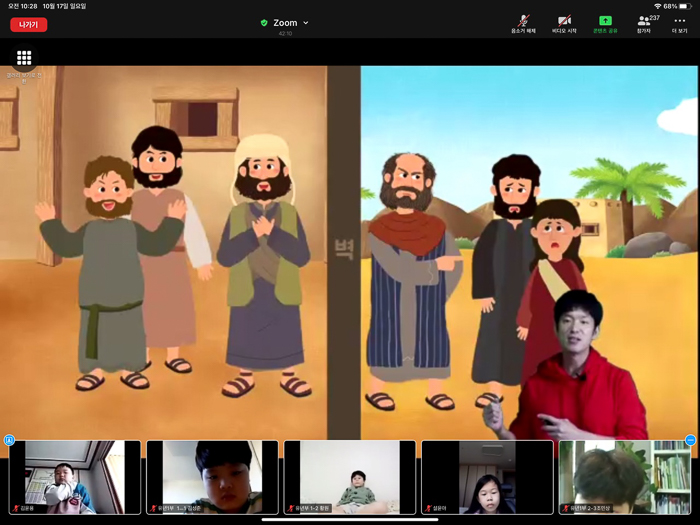This screenshot has width=700, height=525.
Task: Tap the red leave meeting button
Action: click(x=29, y=24)
